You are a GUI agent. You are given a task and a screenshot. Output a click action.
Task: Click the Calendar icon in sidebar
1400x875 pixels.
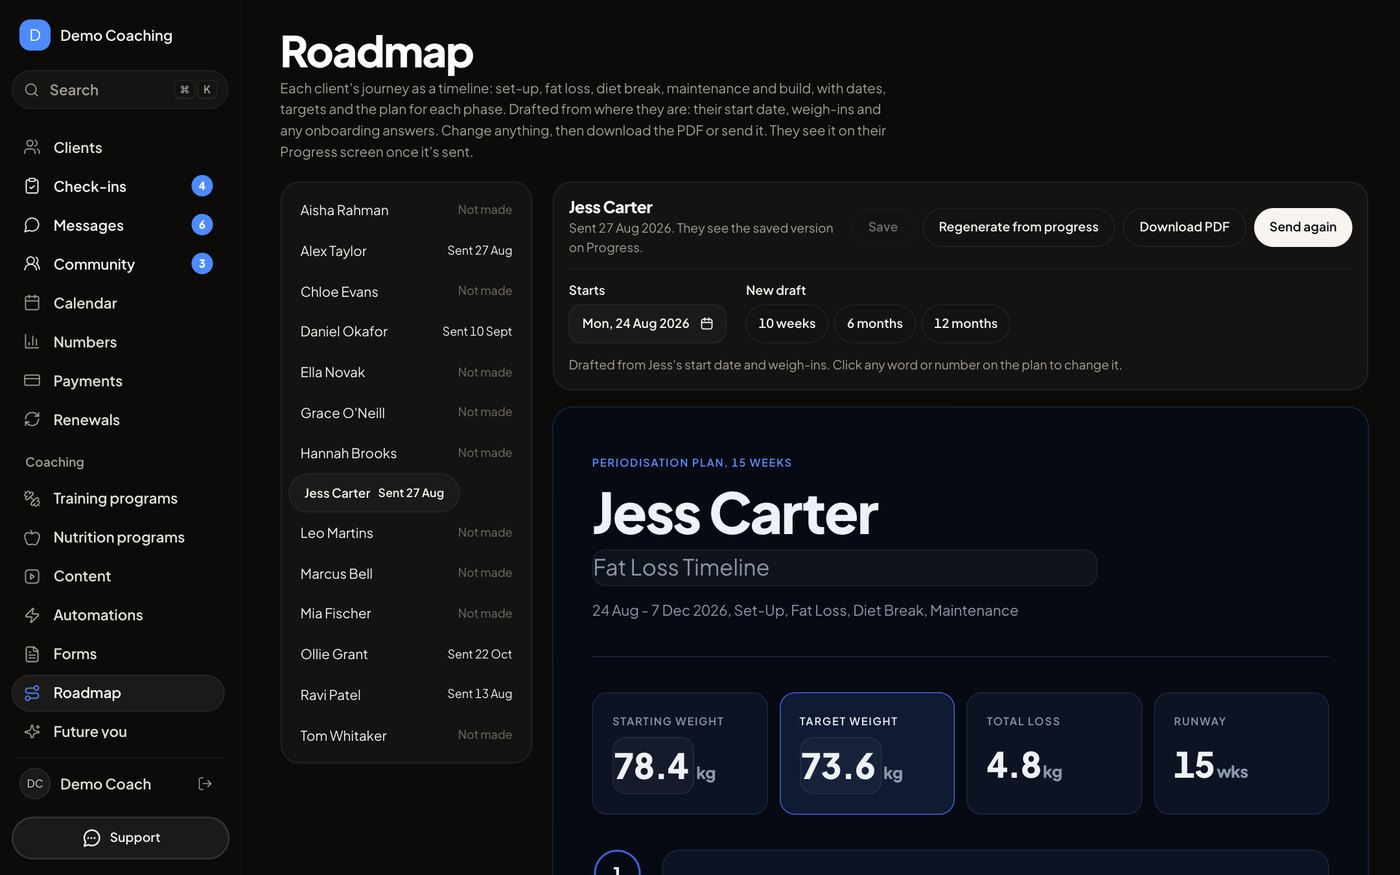click(x=32, y=303)
